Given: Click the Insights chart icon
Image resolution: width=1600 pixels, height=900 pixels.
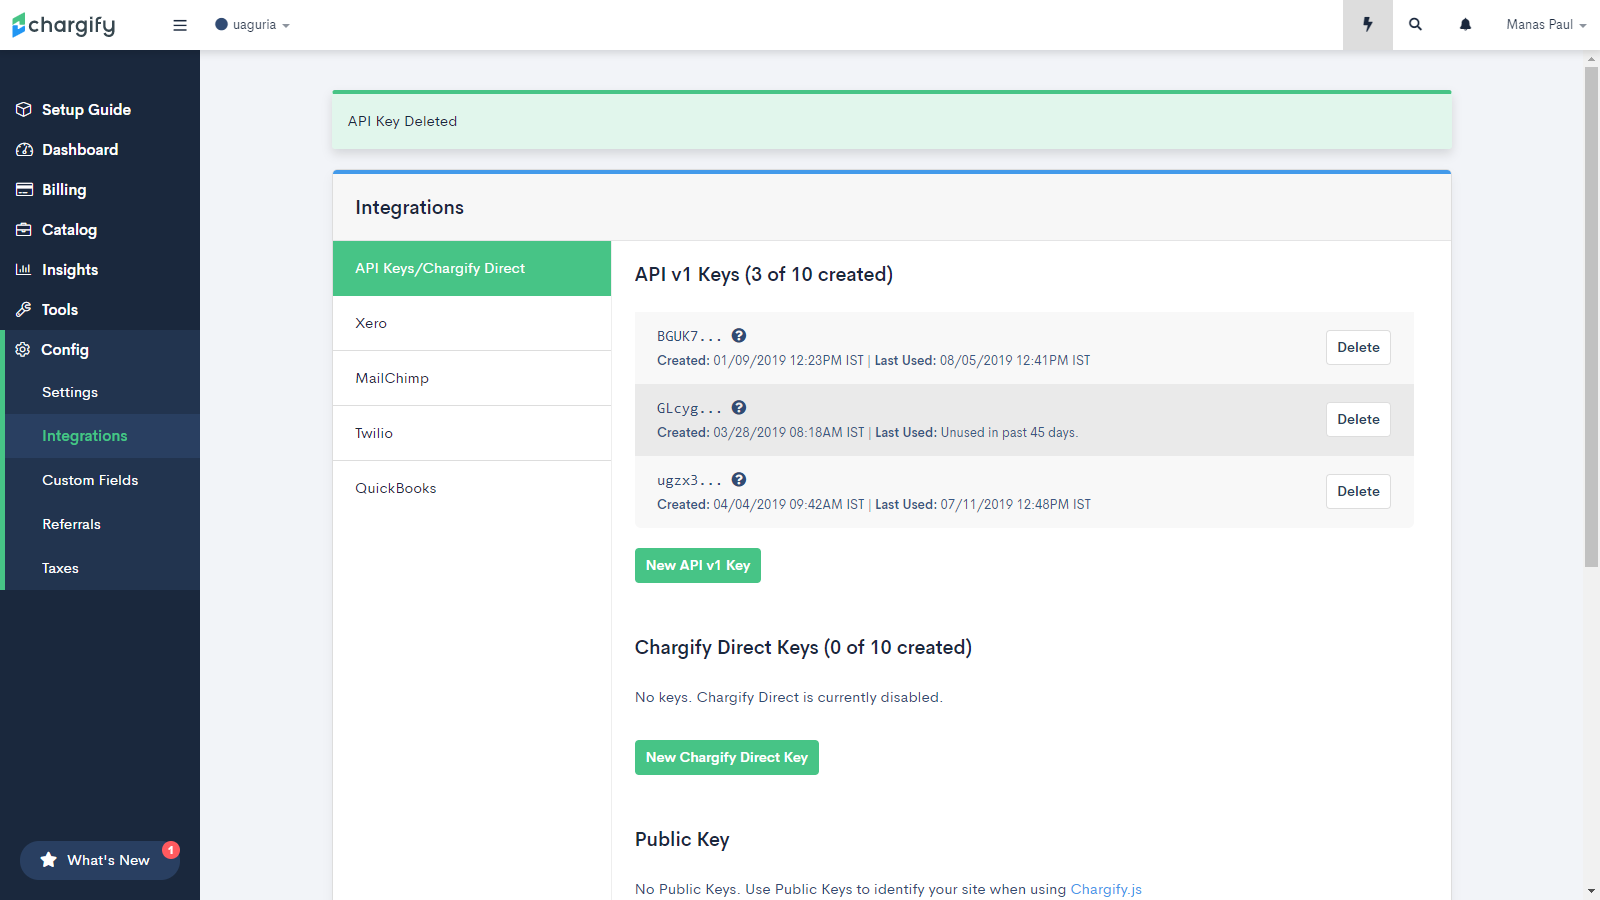Looking at the screenshot, I should (24, 270).
